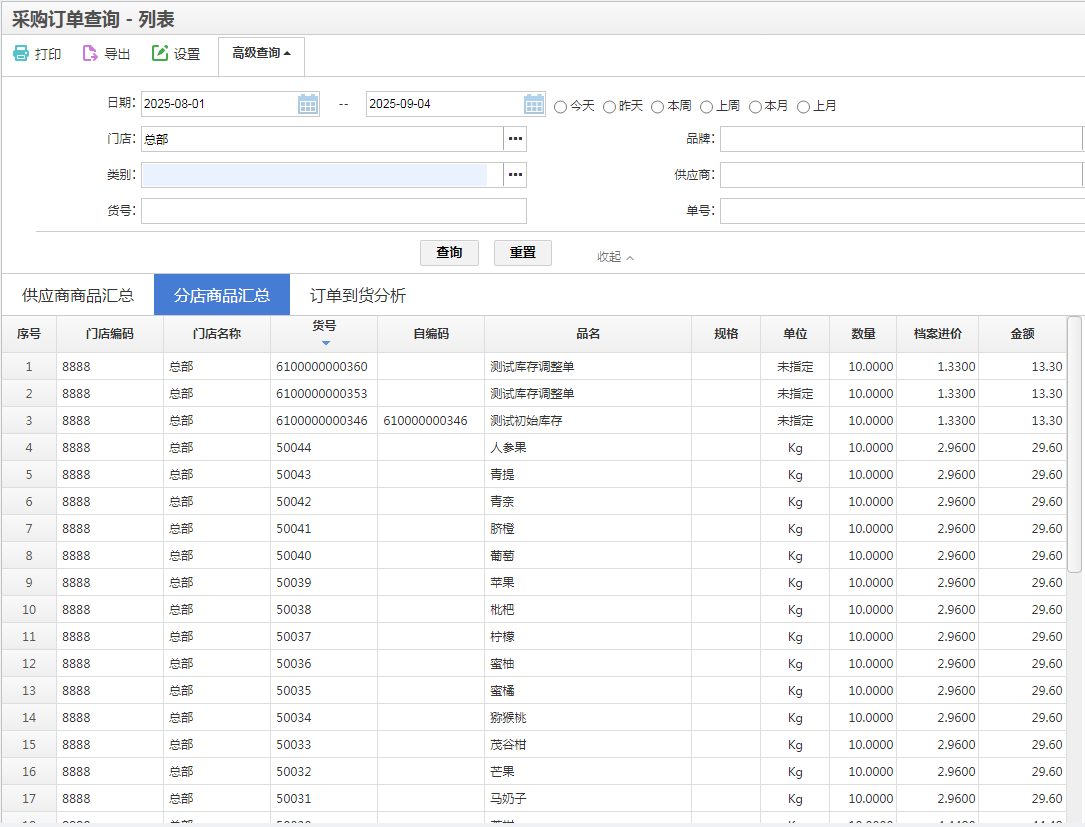
Task: Open the start date calendar picker
Action: pos(308,104)
